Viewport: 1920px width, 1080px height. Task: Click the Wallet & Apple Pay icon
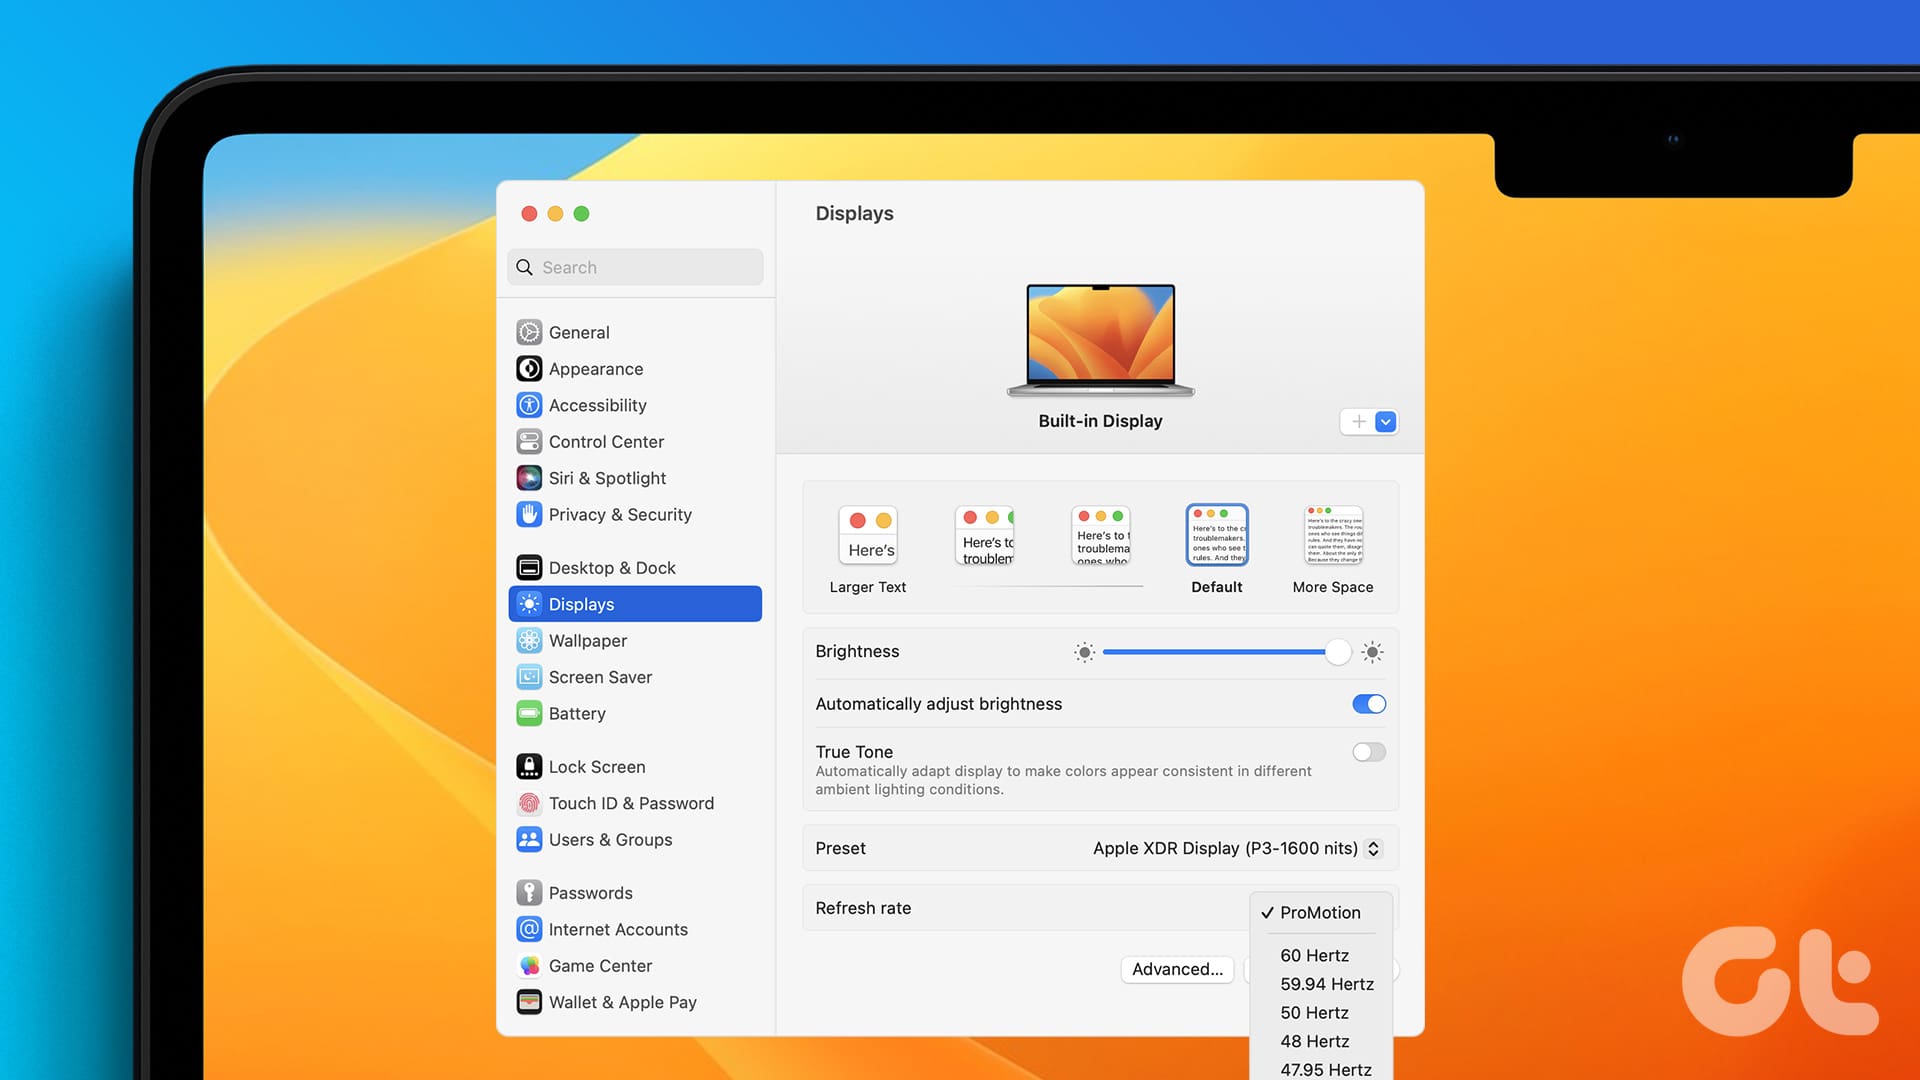pyautogui.click(x=529, y=1002)
